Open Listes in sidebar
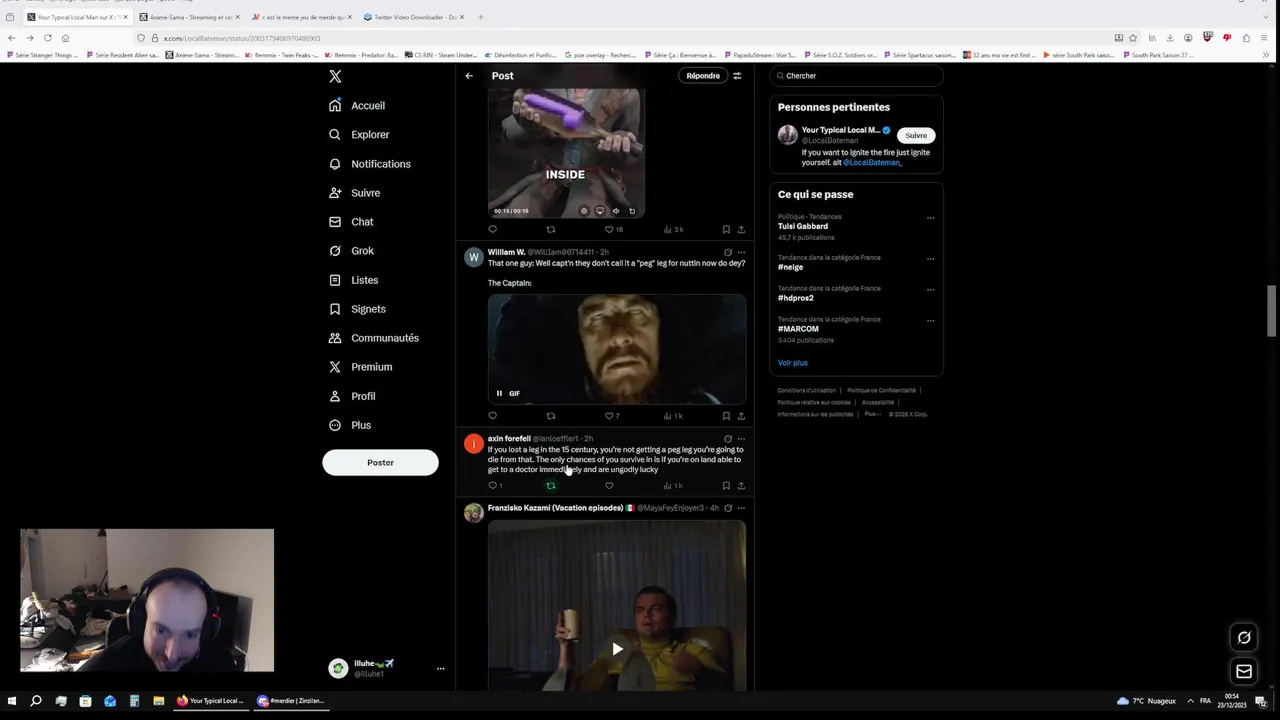The image size is (1280, 720). (x=353, y=280)
